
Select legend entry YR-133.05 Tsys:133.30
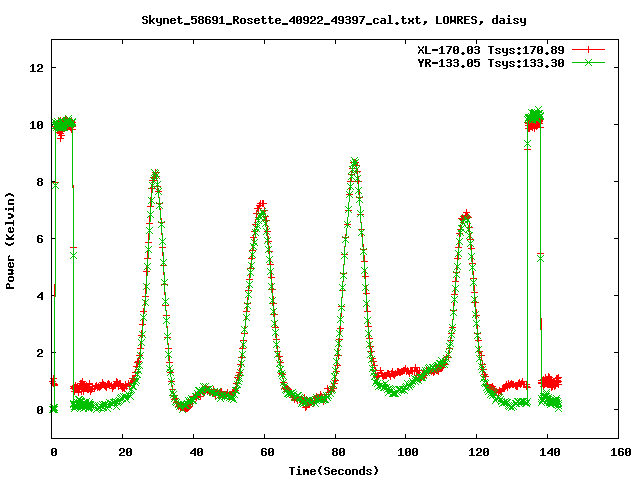[491, 63]
